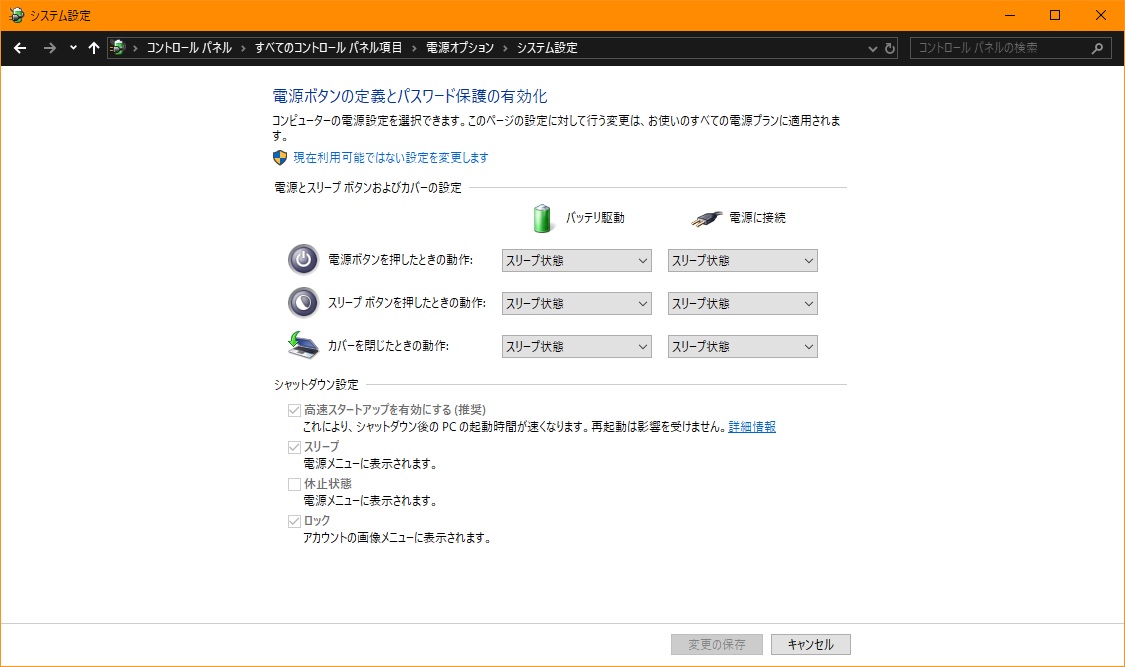
Task: Open chevron after コントロール パネル breadcrumb
Action: 243,48
